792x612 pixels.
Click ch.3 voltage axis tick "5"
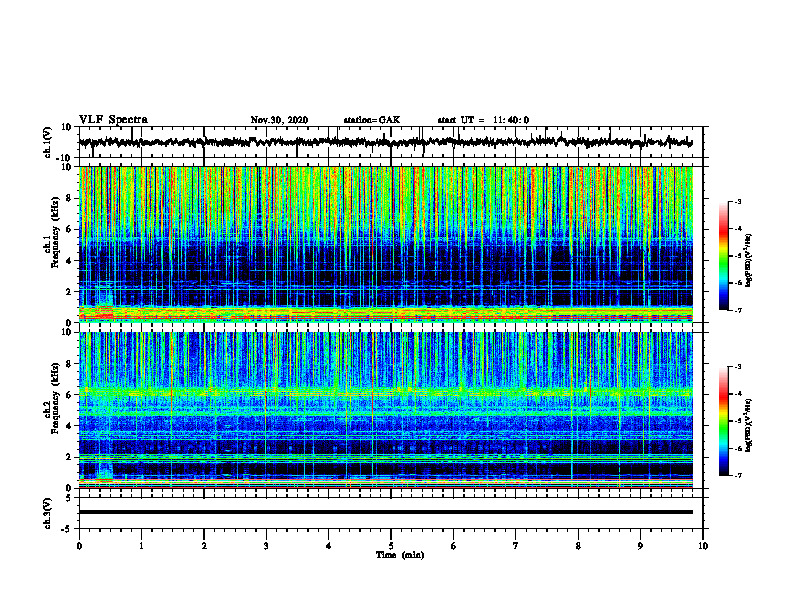(x=69, y=498)
